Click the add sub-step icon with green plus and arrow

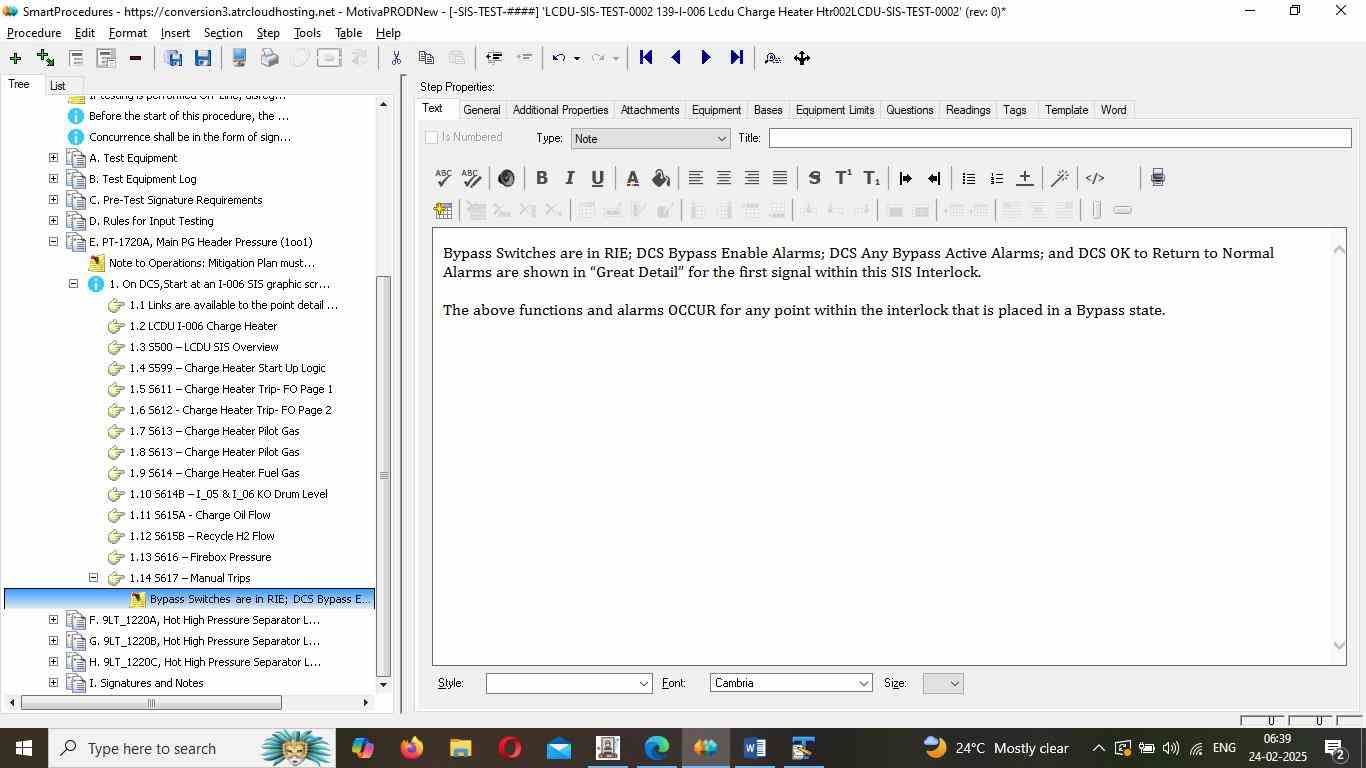click(45, 58)
